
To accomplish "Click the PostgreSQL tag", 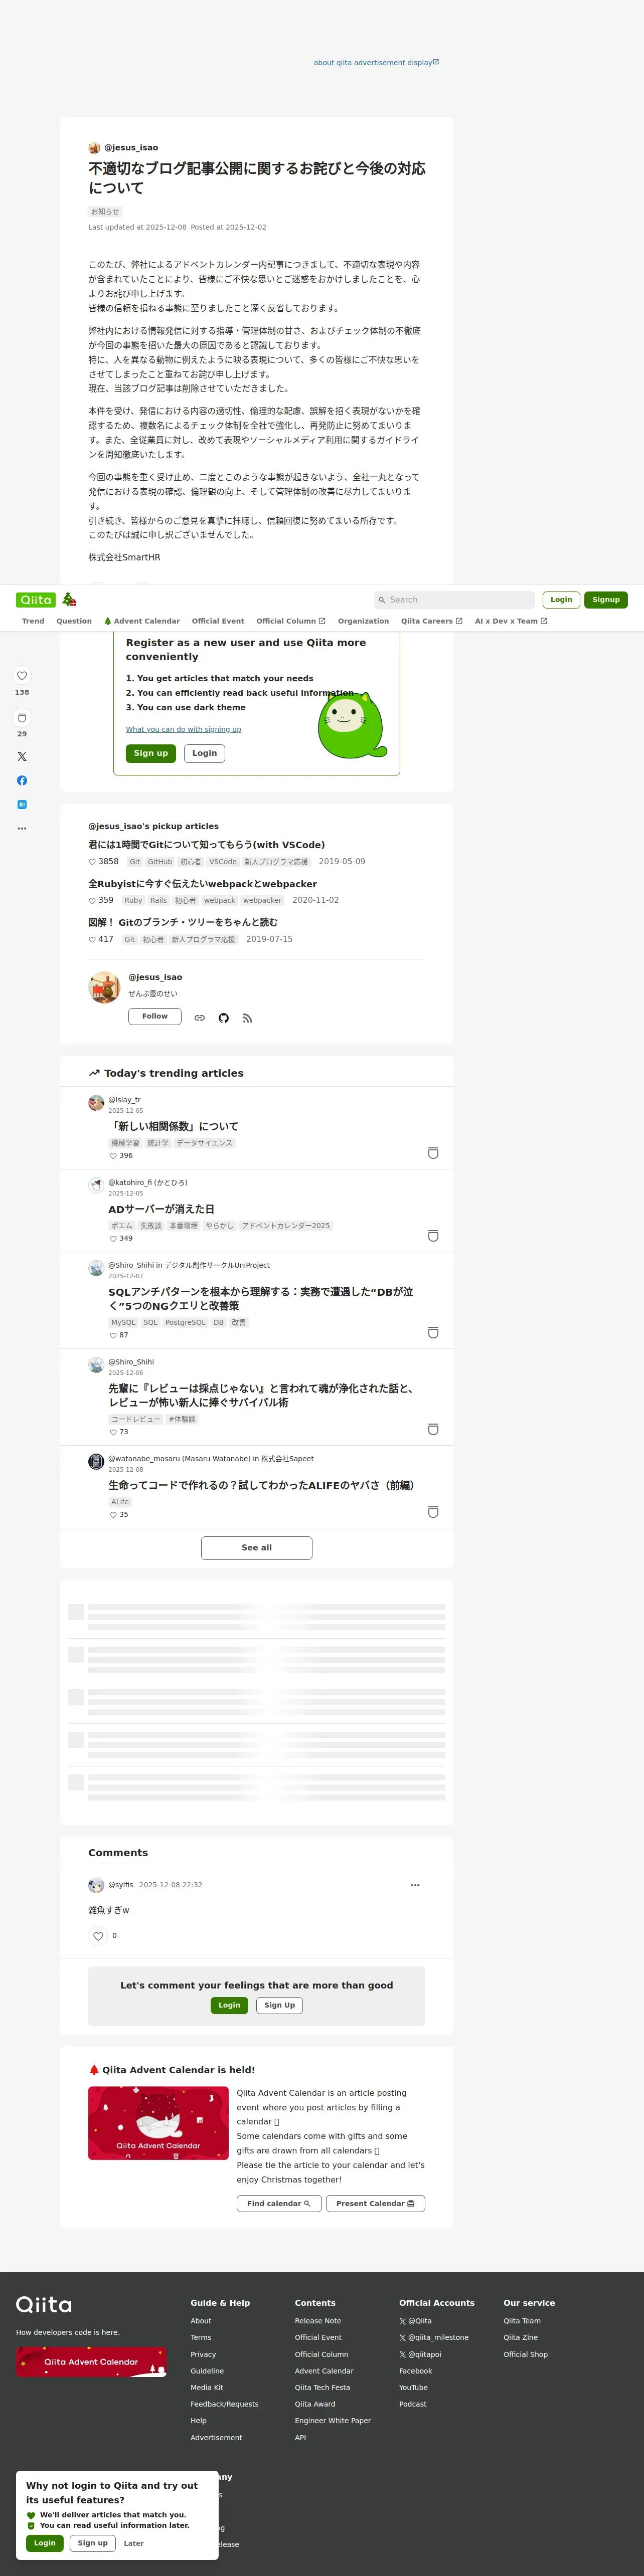I will pos(185,1322).
